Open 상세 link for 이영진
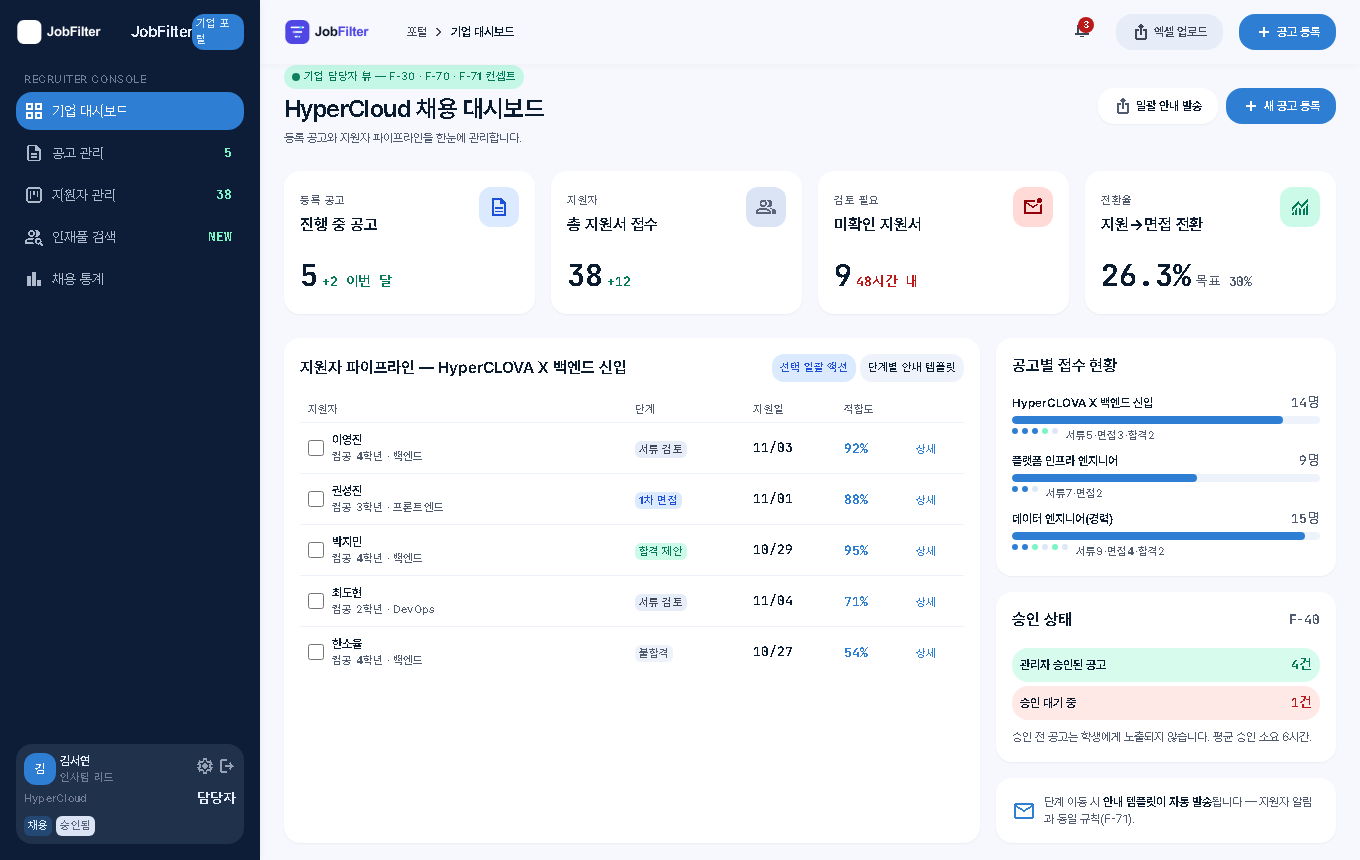The image size is (1360, 860). coord(926,449)
